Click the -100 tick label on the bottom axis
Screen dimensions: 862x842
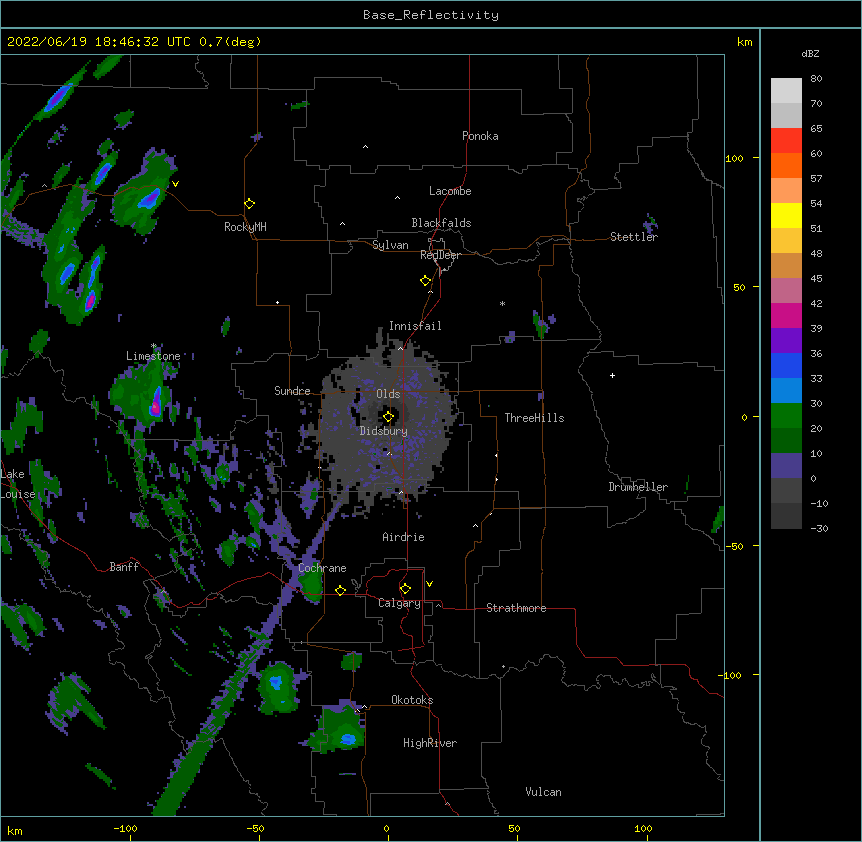click(x=125, y=828)
